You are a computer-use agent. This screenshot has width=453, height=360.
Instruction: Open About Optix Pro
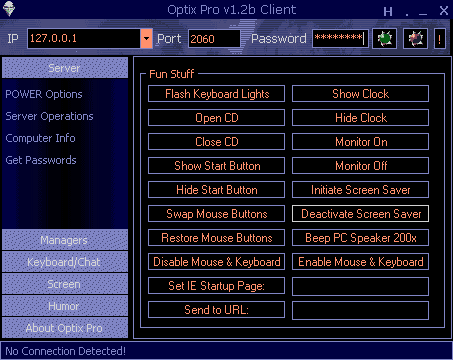coord(65,328)
